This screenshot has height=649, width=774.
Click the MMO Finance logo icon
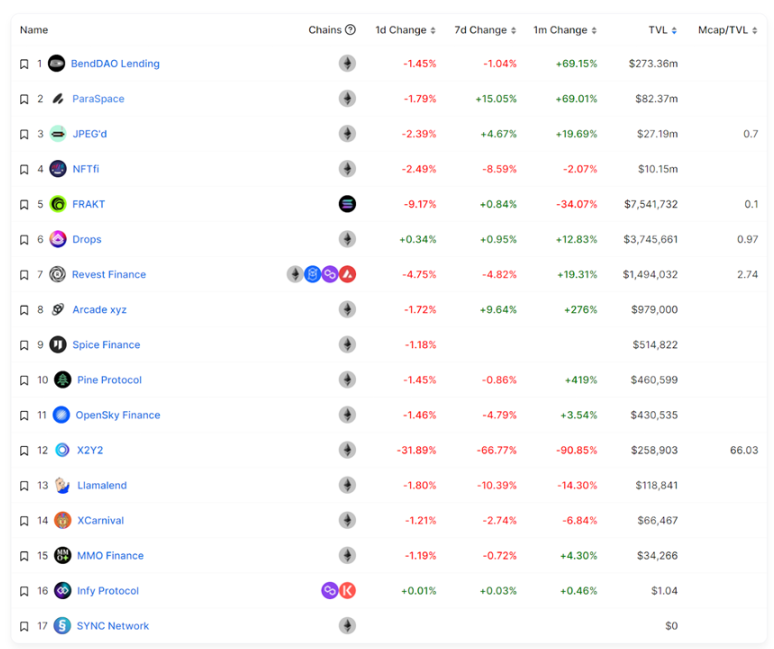tap(63, 556)
